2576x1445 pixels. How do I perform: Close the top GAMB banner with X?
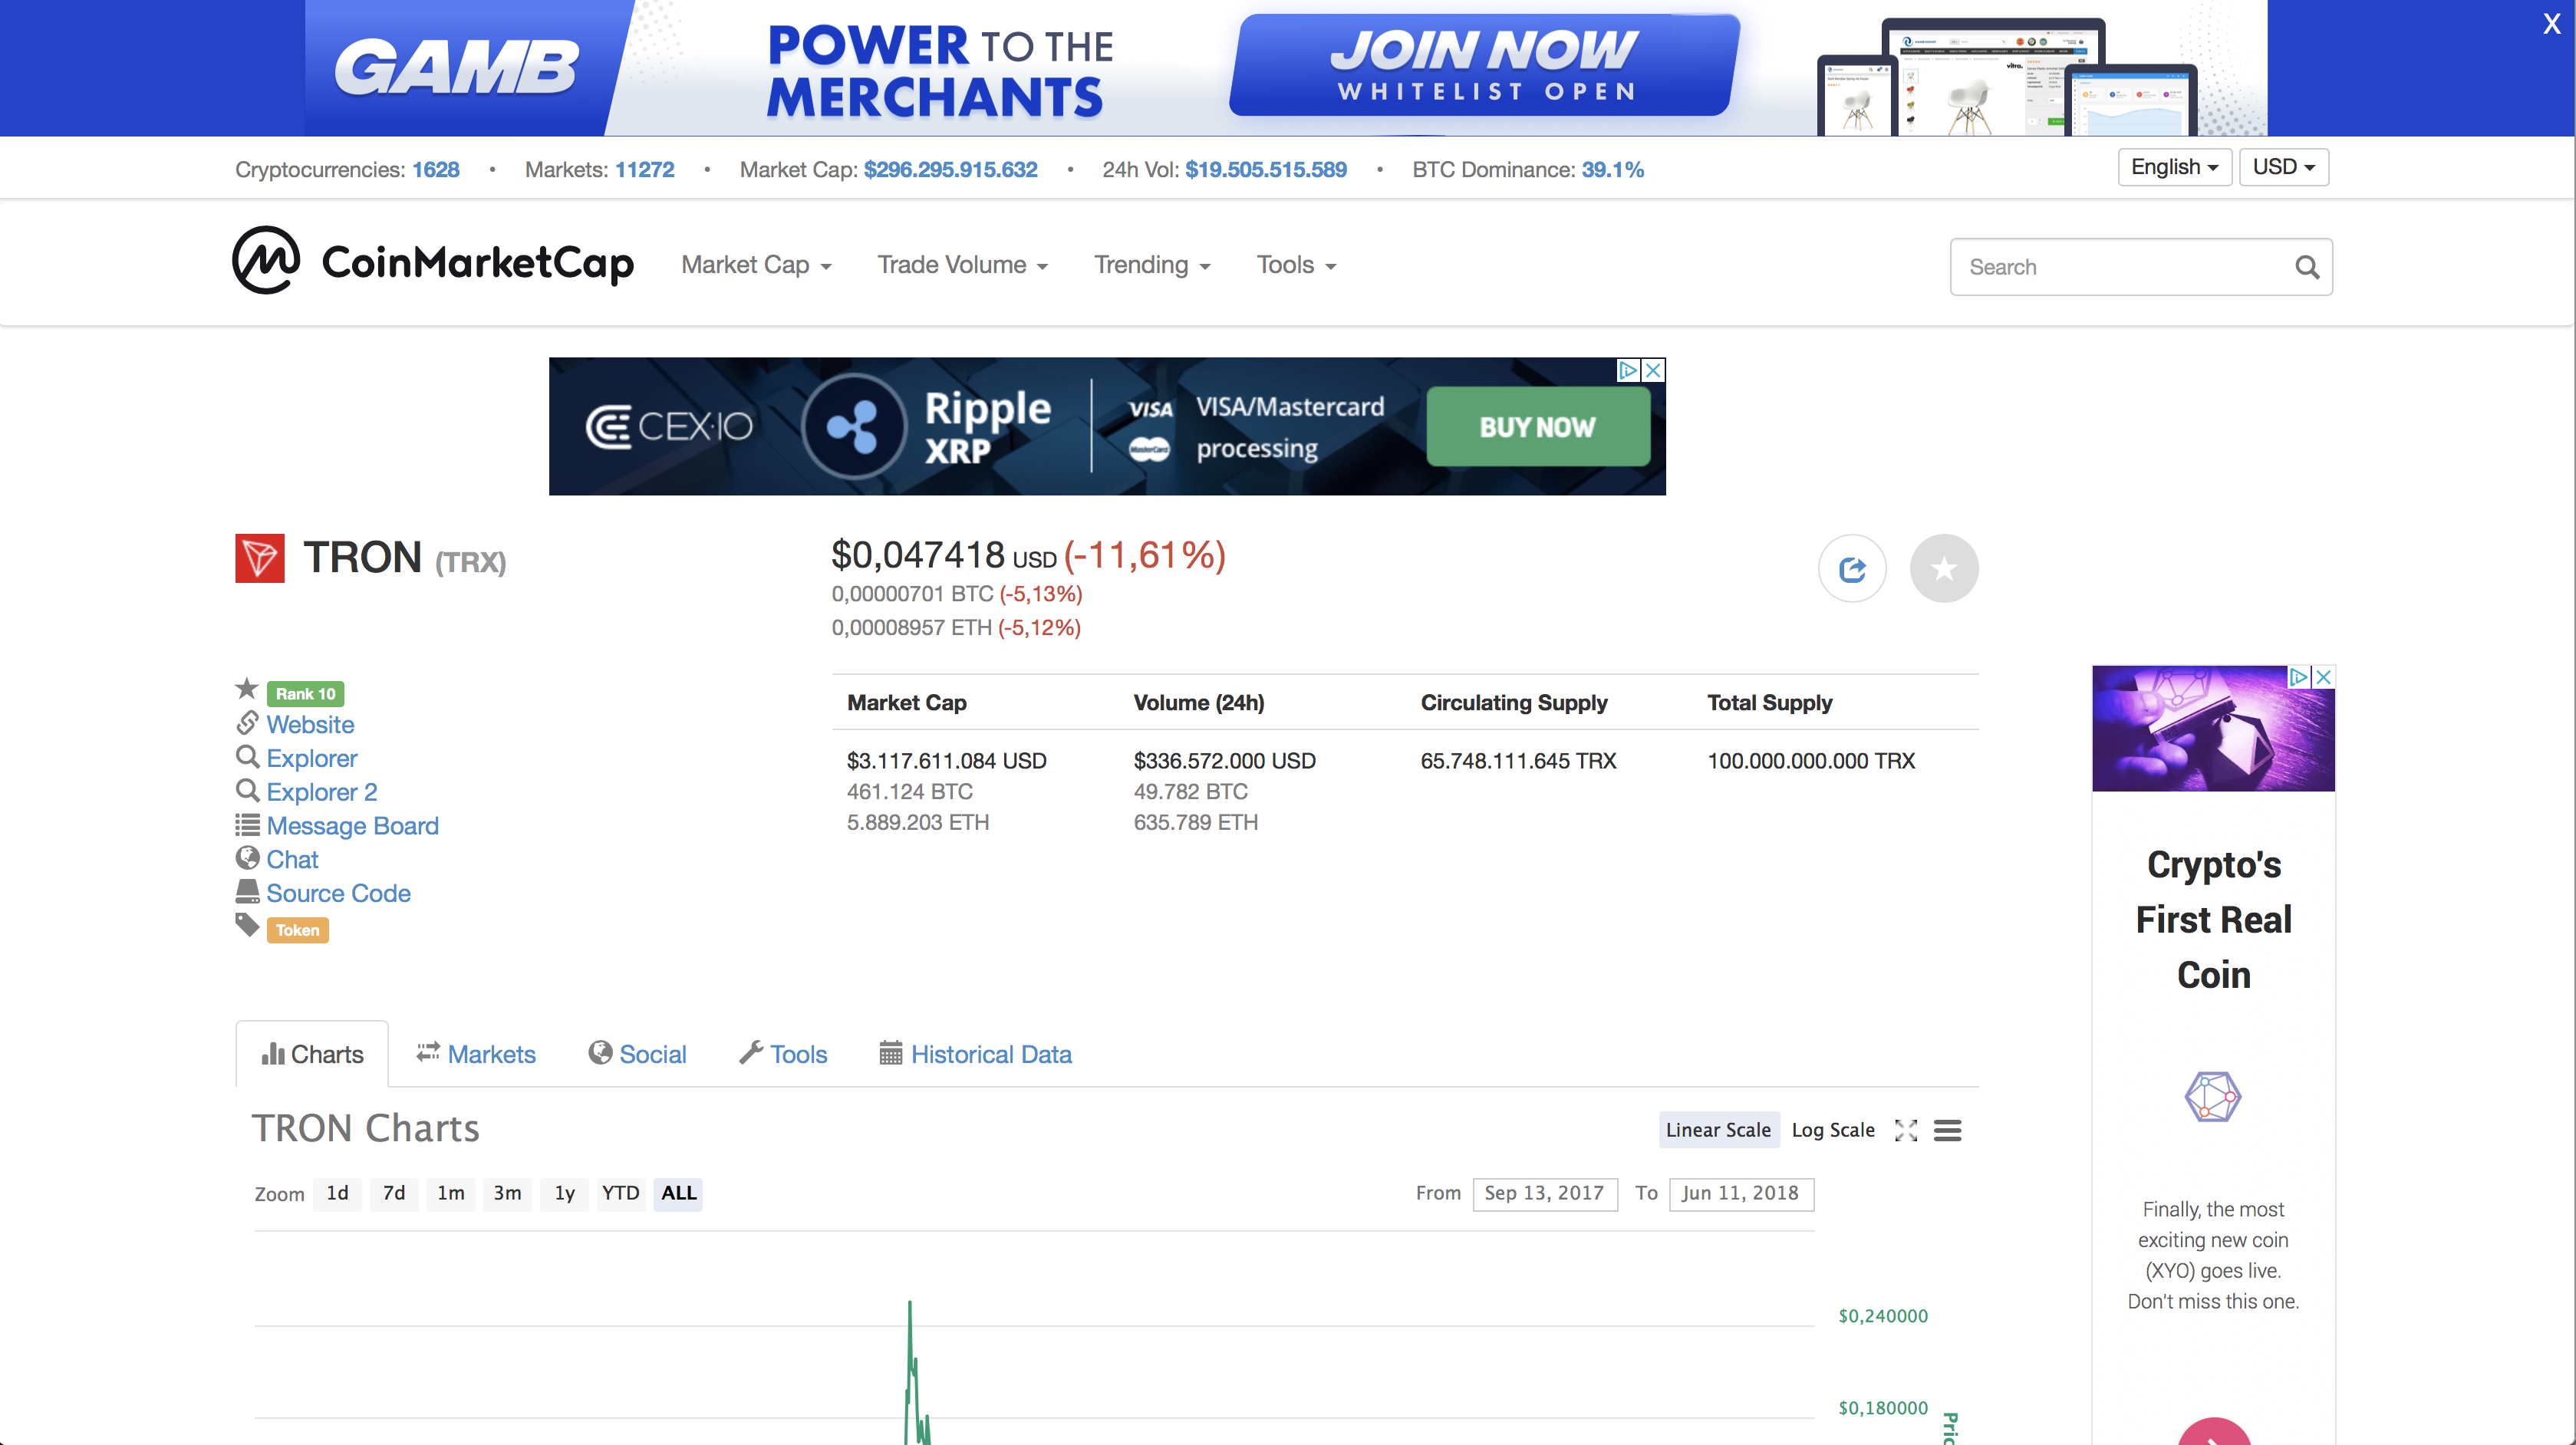pos(2551,24)
